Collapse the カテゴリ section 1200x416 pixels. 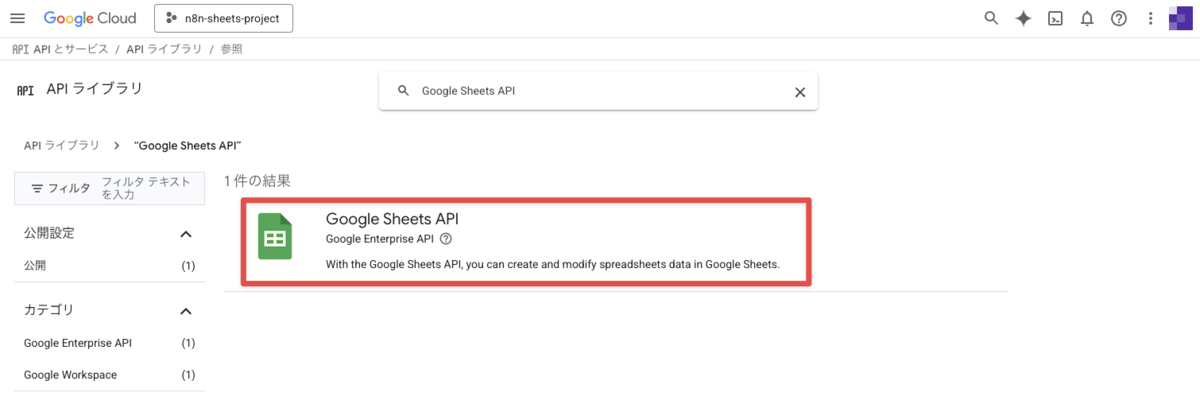click(185, 311)
